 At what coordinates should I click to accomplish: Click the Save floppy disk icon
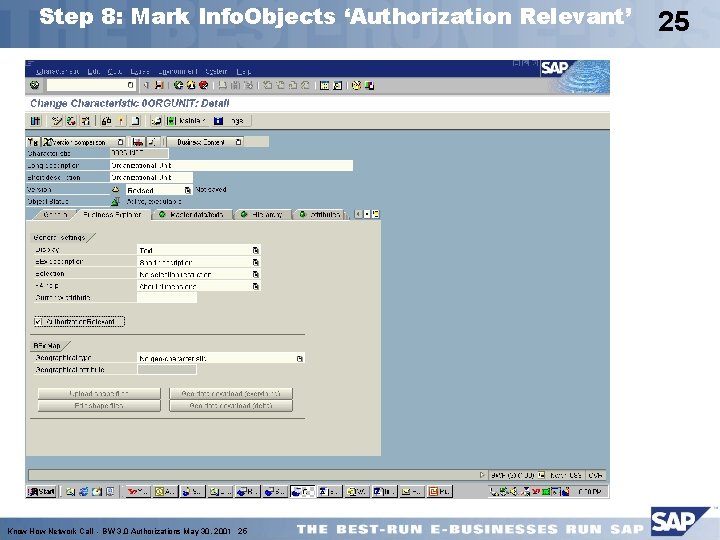159,85
